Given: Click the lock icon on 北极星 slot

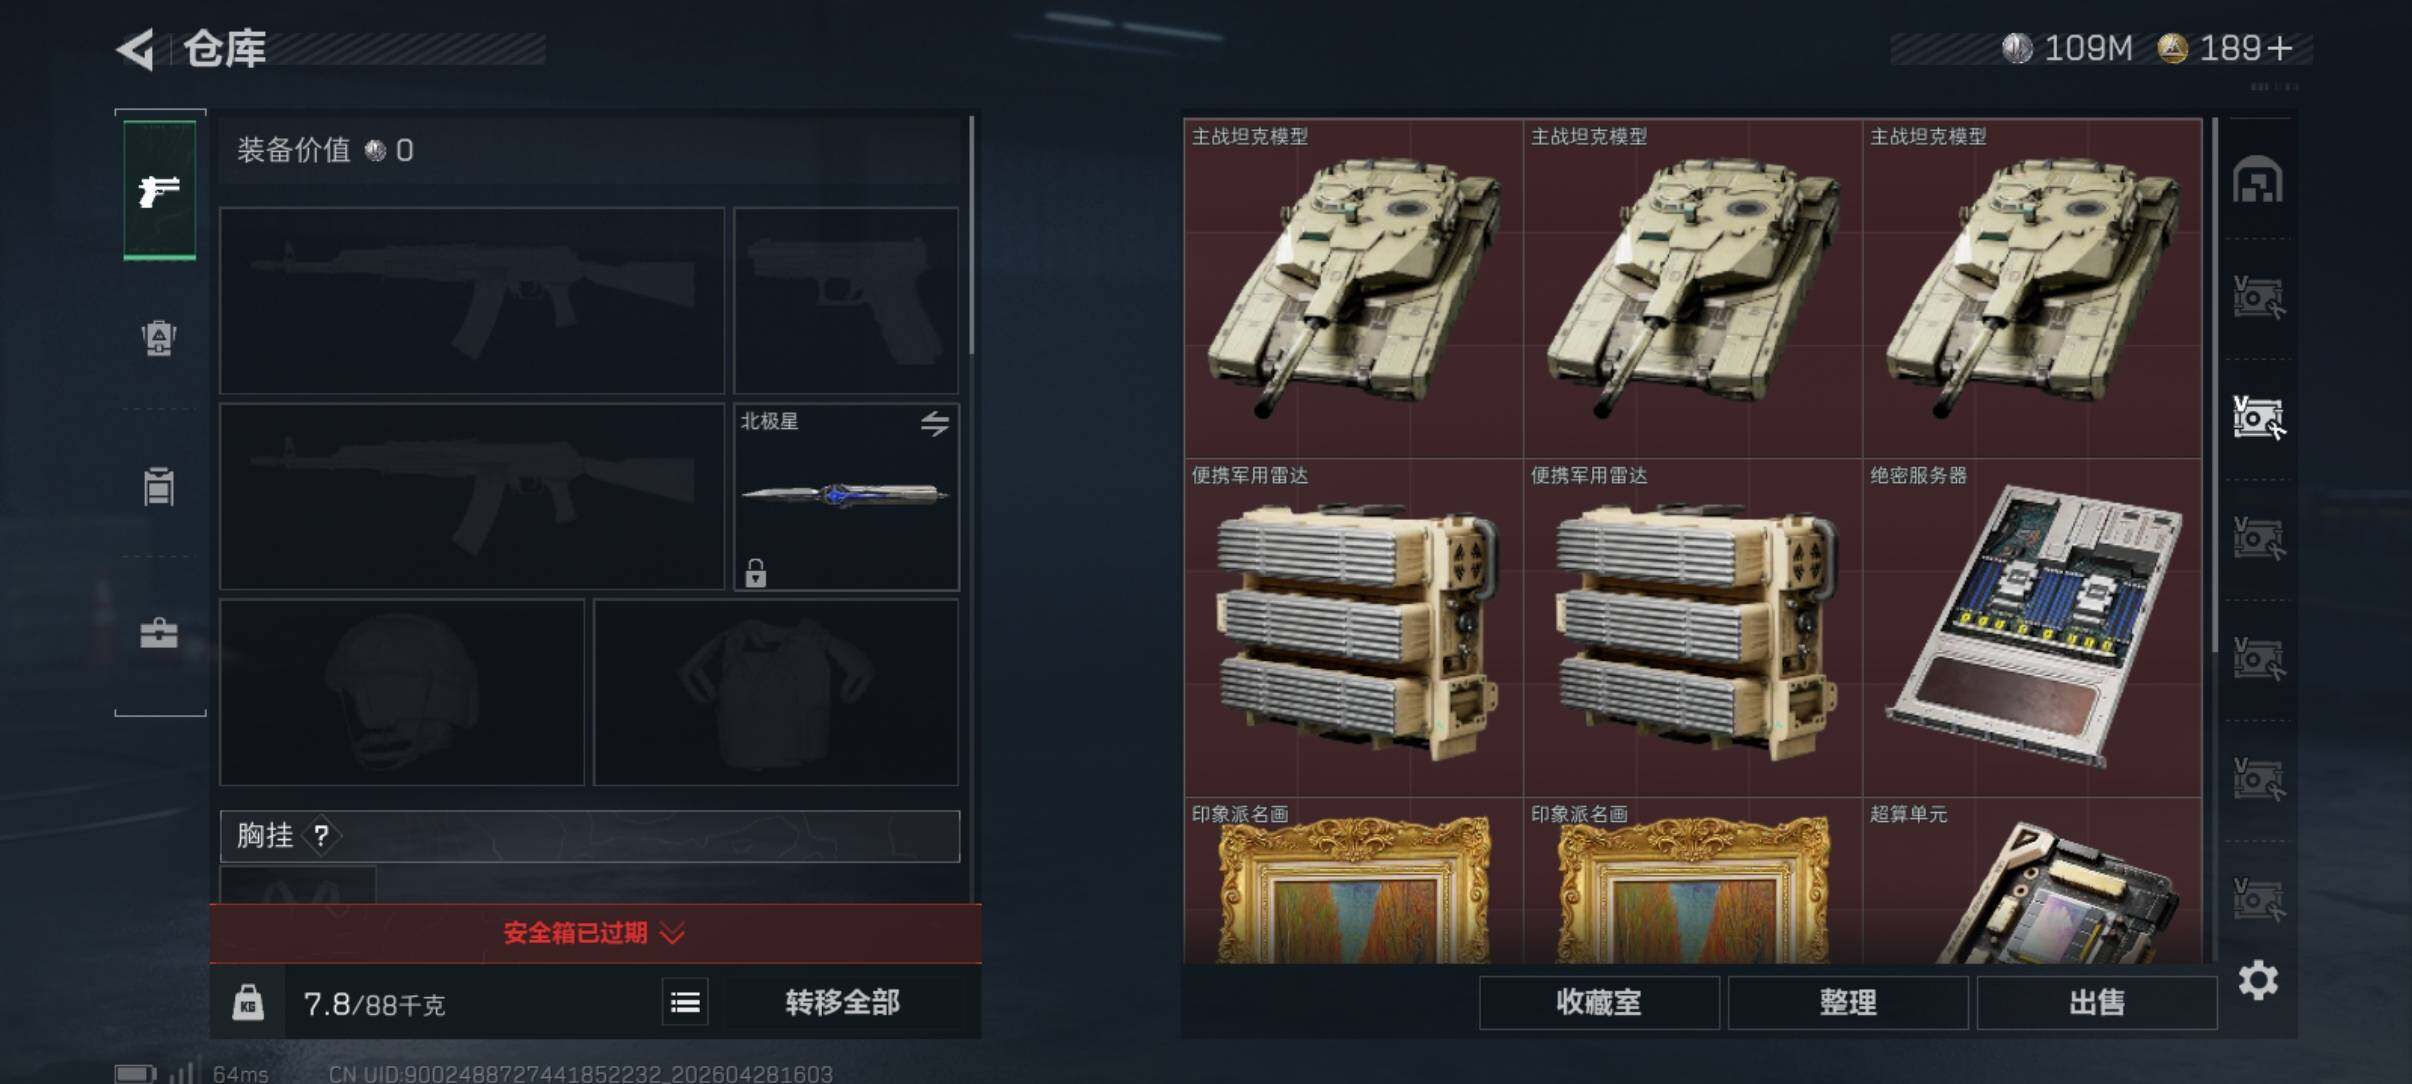Looking at the screenshot, I should pyautogui.click(x=755, y=573).
